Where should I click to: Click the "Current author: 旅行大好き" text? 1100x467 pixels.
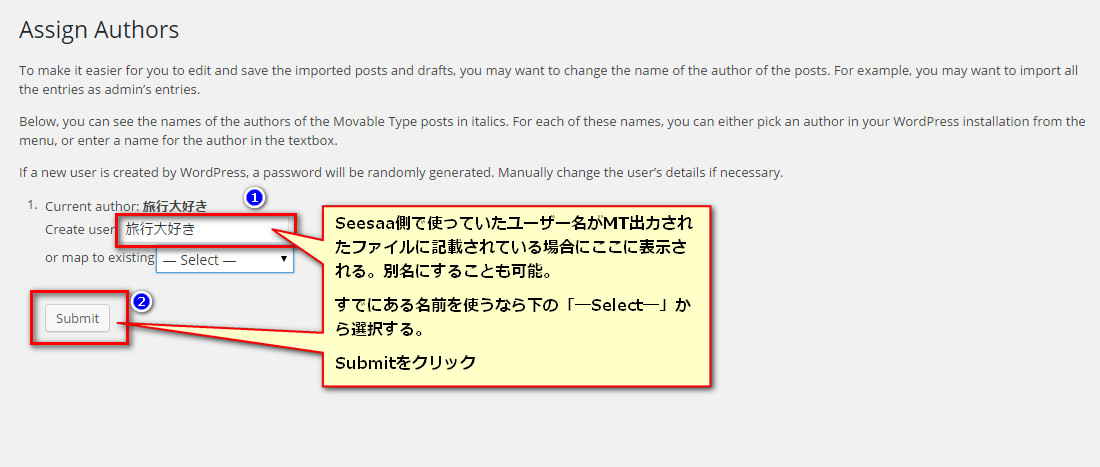click(126, 206)
